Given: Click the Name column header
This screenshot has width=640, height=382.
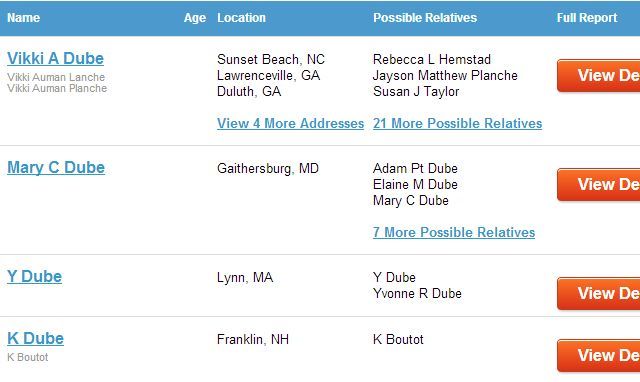Looking at the screenshot, I should pyautogui.click(x=24, y=18).
